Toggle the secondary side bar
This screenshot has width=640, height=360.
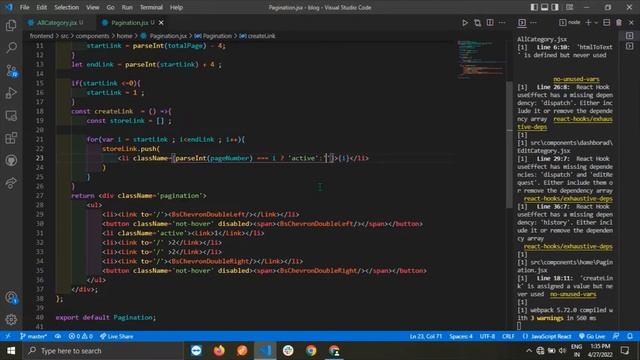[x=555, y=7]
